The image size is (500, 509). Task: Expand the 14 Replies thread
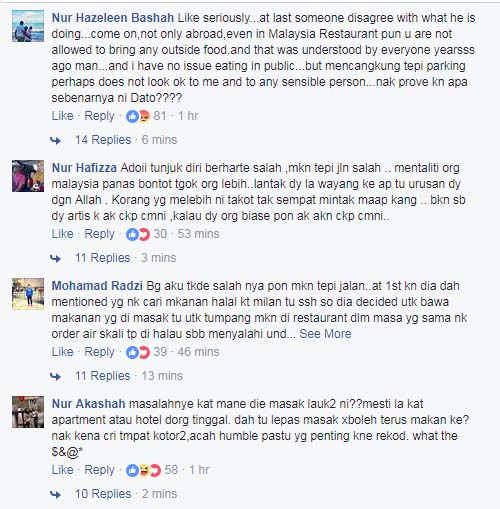[103, 140]
